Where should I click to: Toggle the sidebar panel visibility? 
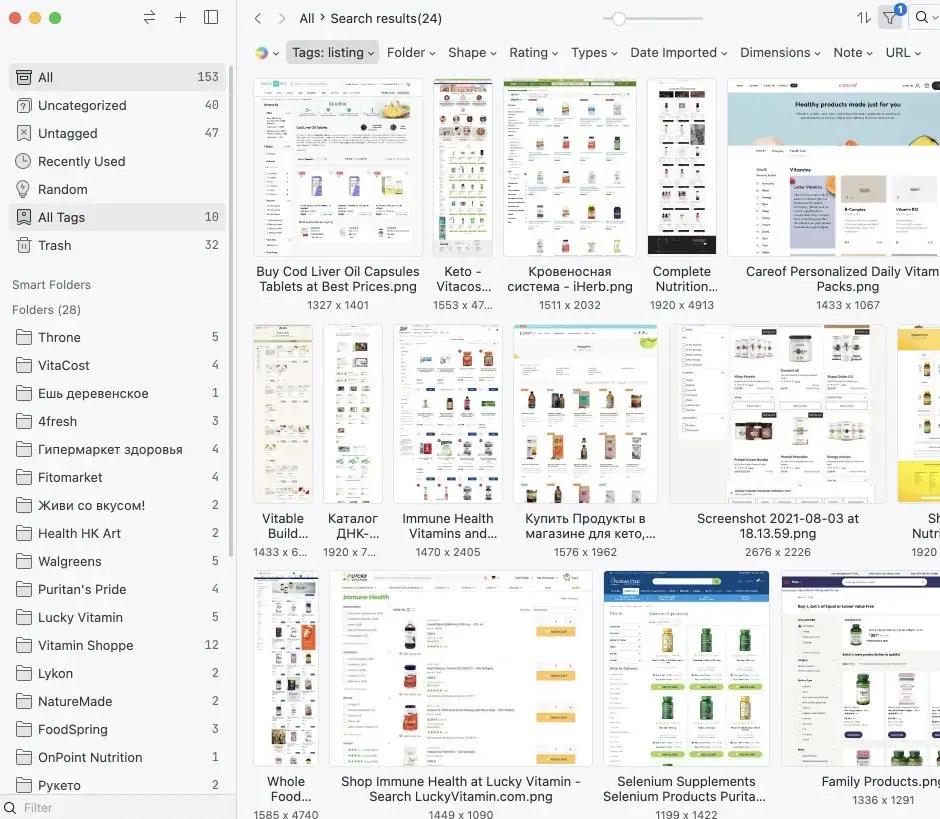(x=211, y=18)
